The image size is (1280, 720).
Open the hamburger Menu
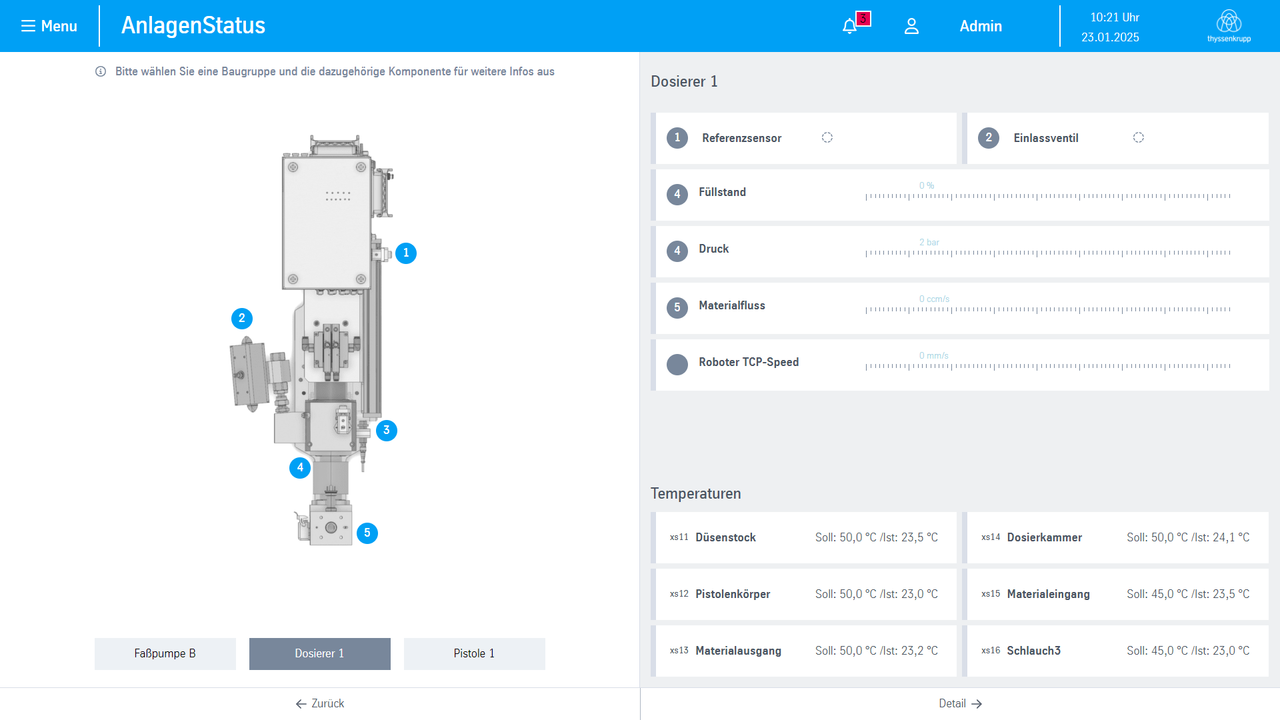[49, 26]
